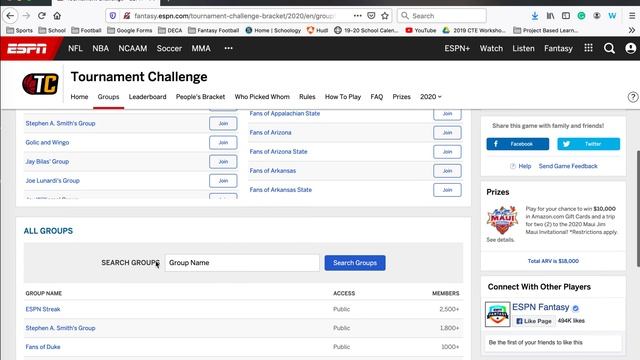640x360 pixels.
Task: Open People's Bracket tab
Action: click(x=200, y=97)
